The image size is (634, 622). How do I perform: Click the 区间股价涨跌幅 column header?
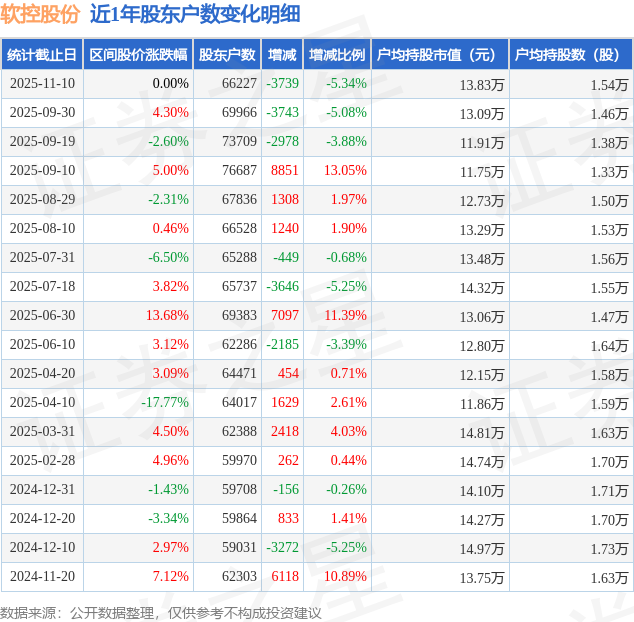pos(137,55)
